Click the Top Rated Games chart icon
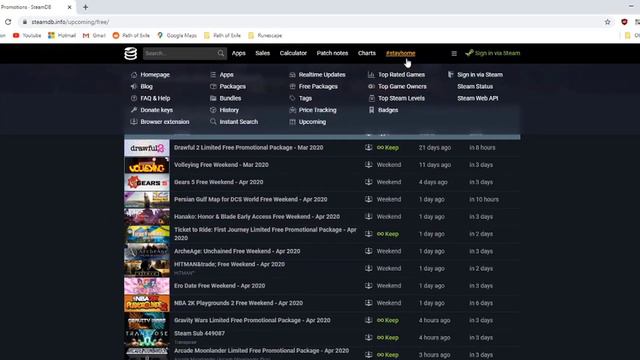This screenshot has width=640, height=360. coord(371,75)
